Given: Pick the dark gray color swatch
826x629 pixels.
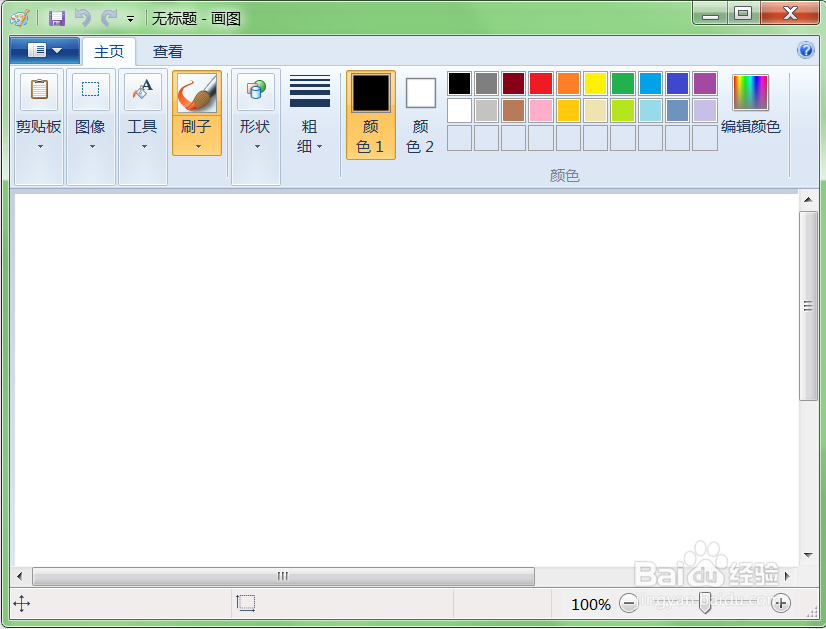Looking at the screenshot, I should click(486, 84).
